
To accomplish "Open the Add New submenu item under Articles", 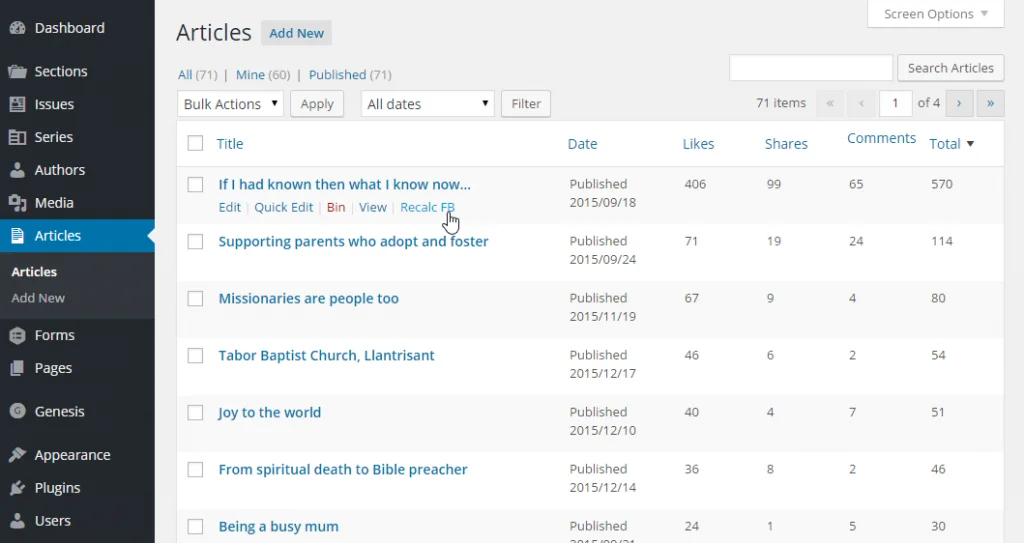I will pyautogui.click(x=38, y=298).
